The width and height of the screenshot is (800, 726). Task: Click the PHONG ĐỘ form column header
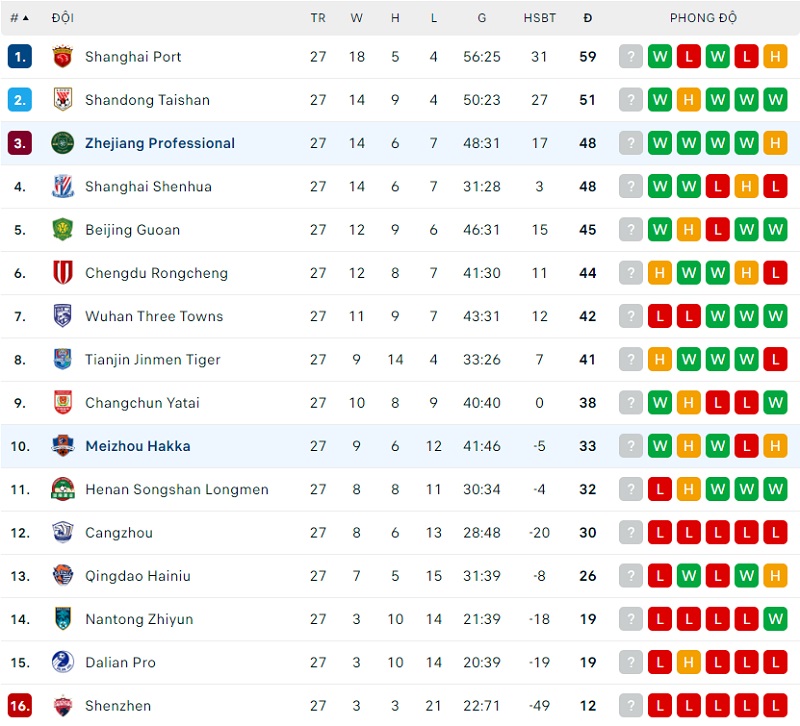703,18
